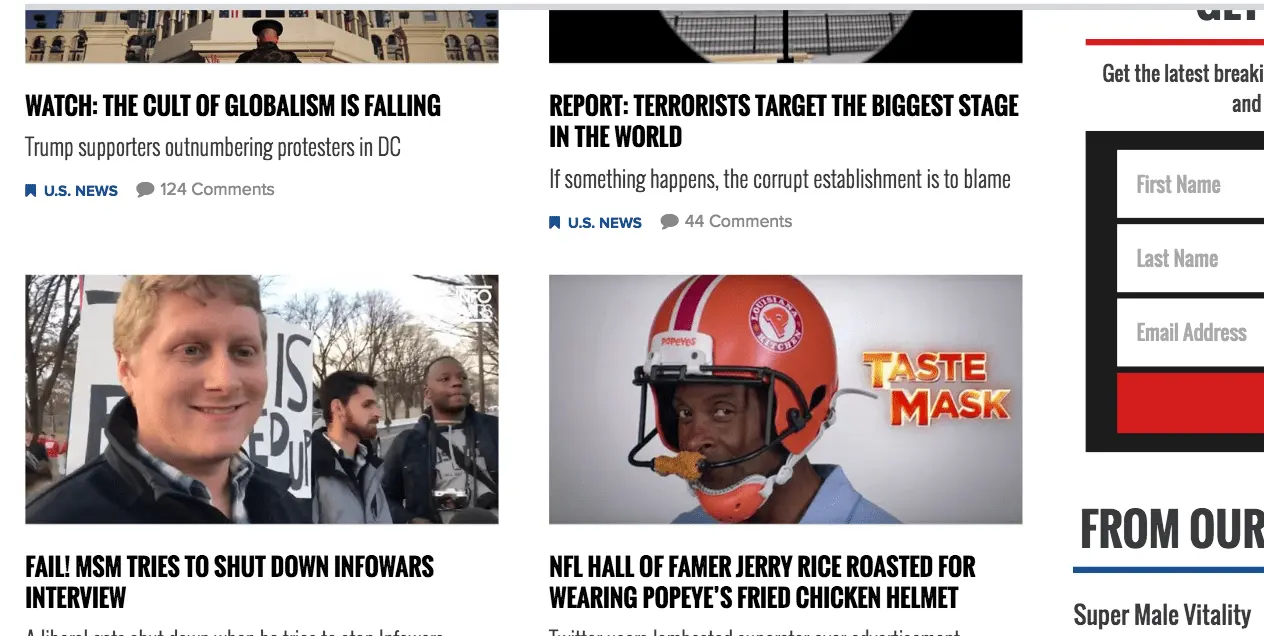Viewport: 1264px width, 636px height.
Task: Click 'Trump supporters outnumbering protesters in DC' subtitle
Action: [213, 147]
